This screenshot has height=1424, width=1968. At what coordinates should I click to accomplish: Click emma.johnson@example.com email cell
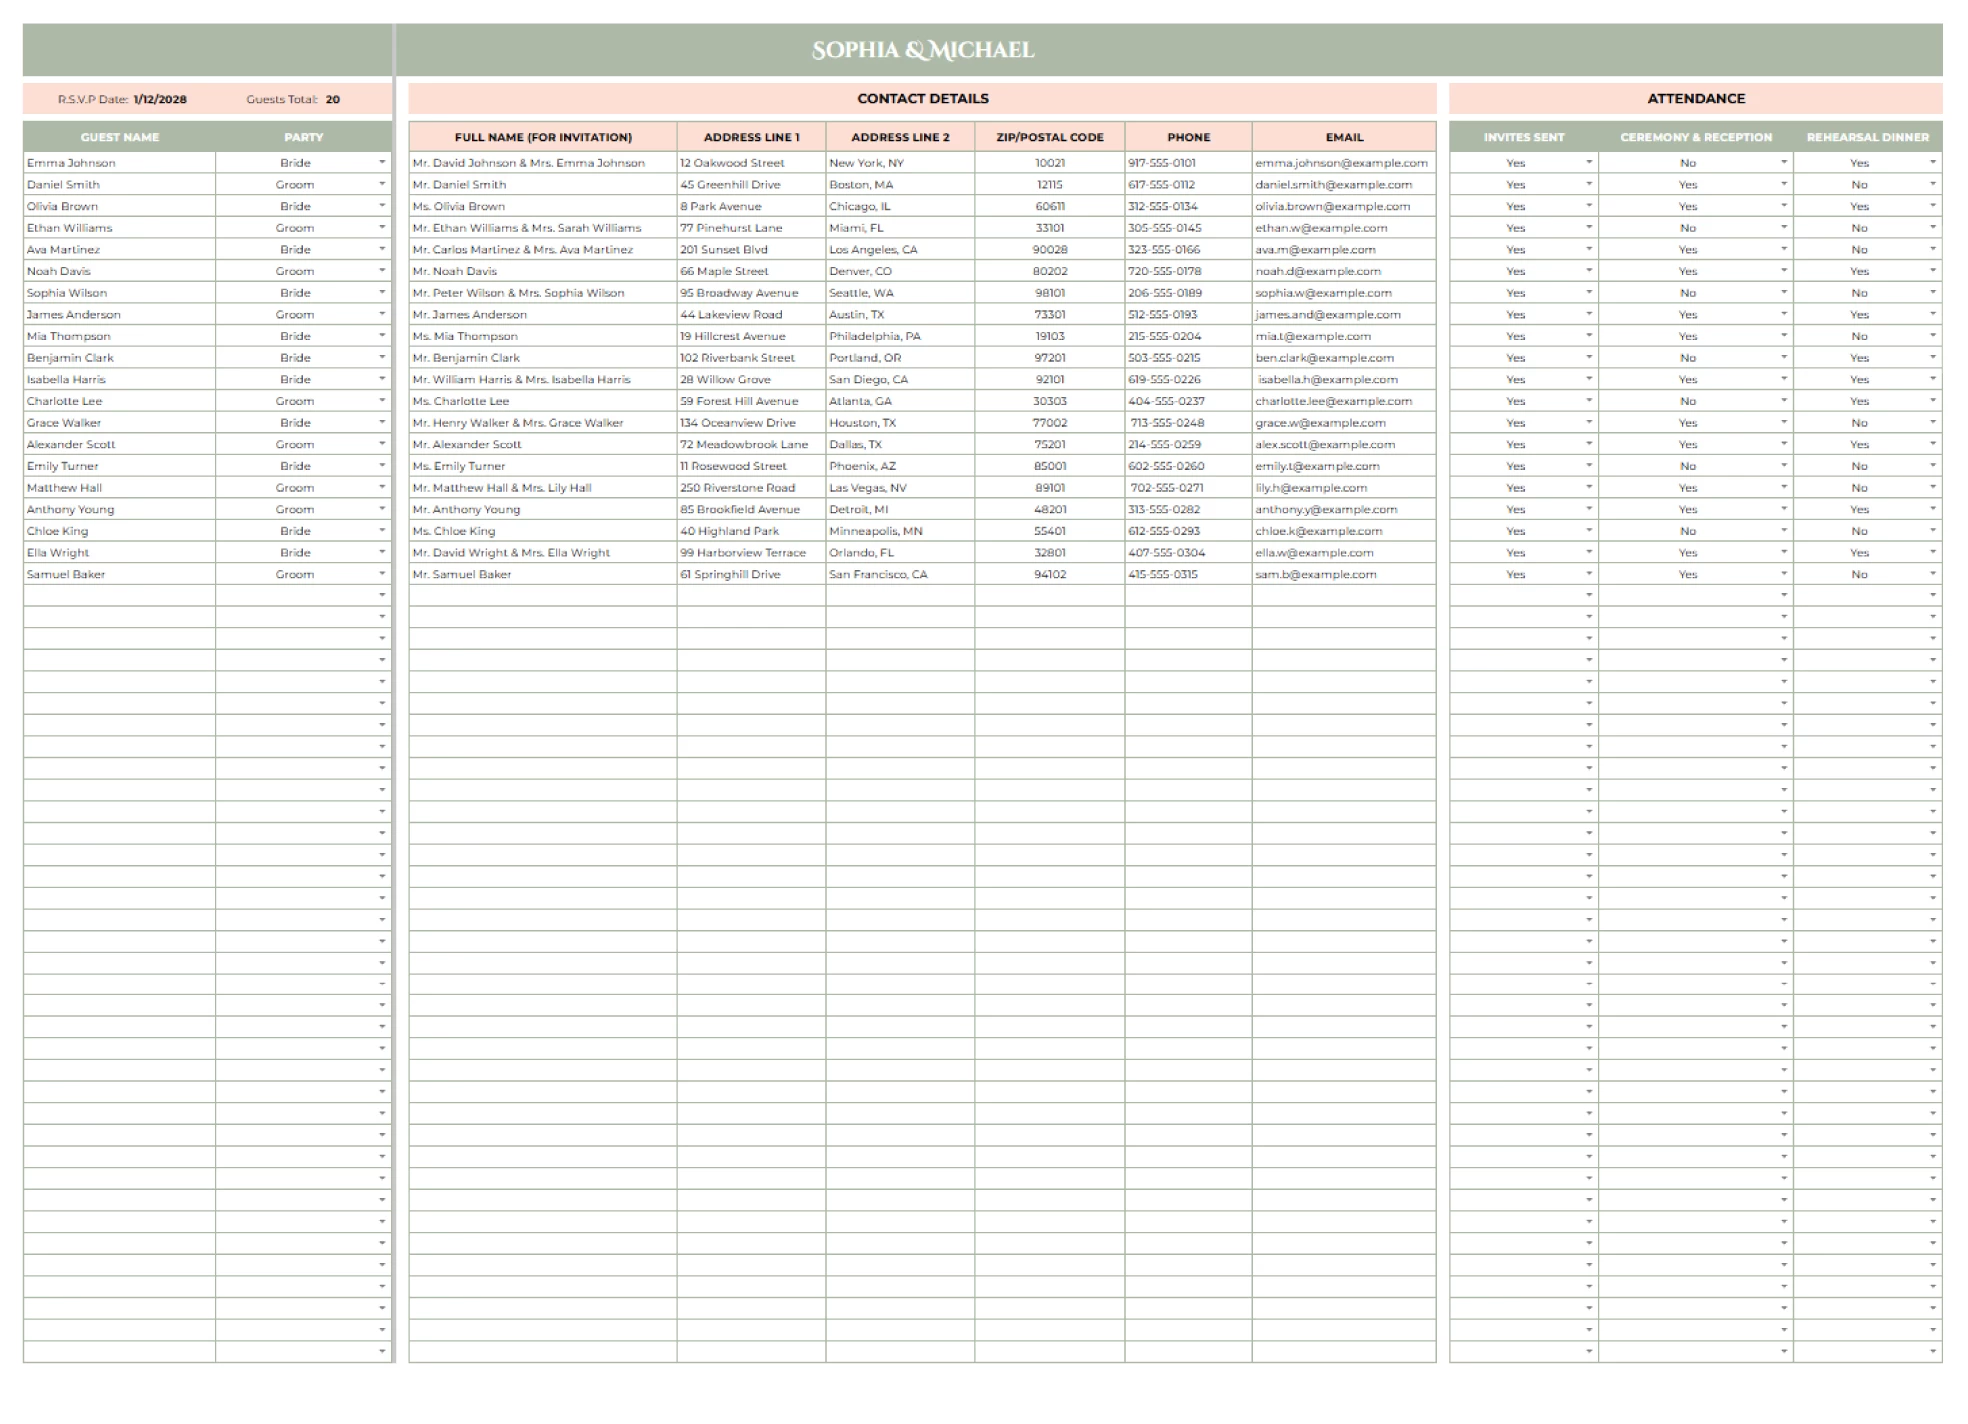[x=1341, y=162]
